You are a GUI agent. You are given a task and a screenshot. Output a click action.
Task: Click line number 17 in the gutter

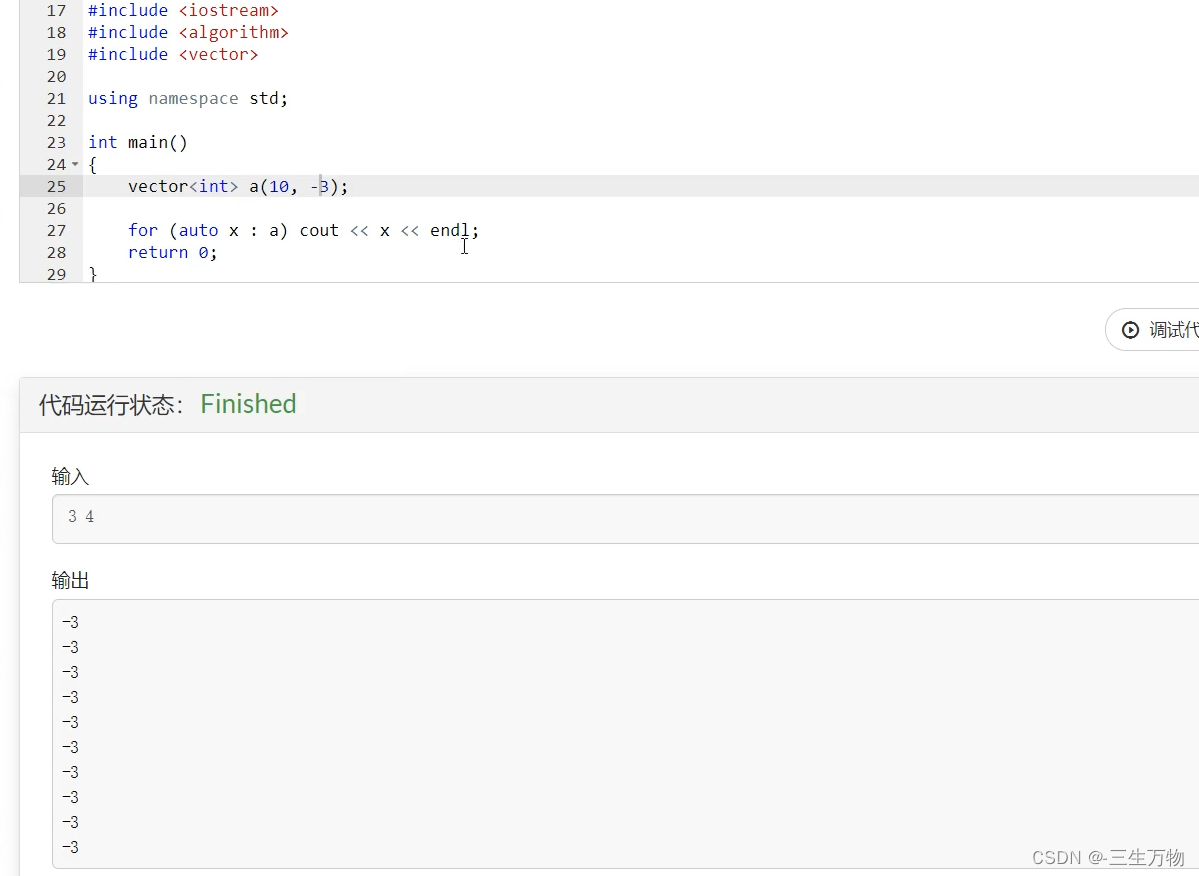(57, 11)
